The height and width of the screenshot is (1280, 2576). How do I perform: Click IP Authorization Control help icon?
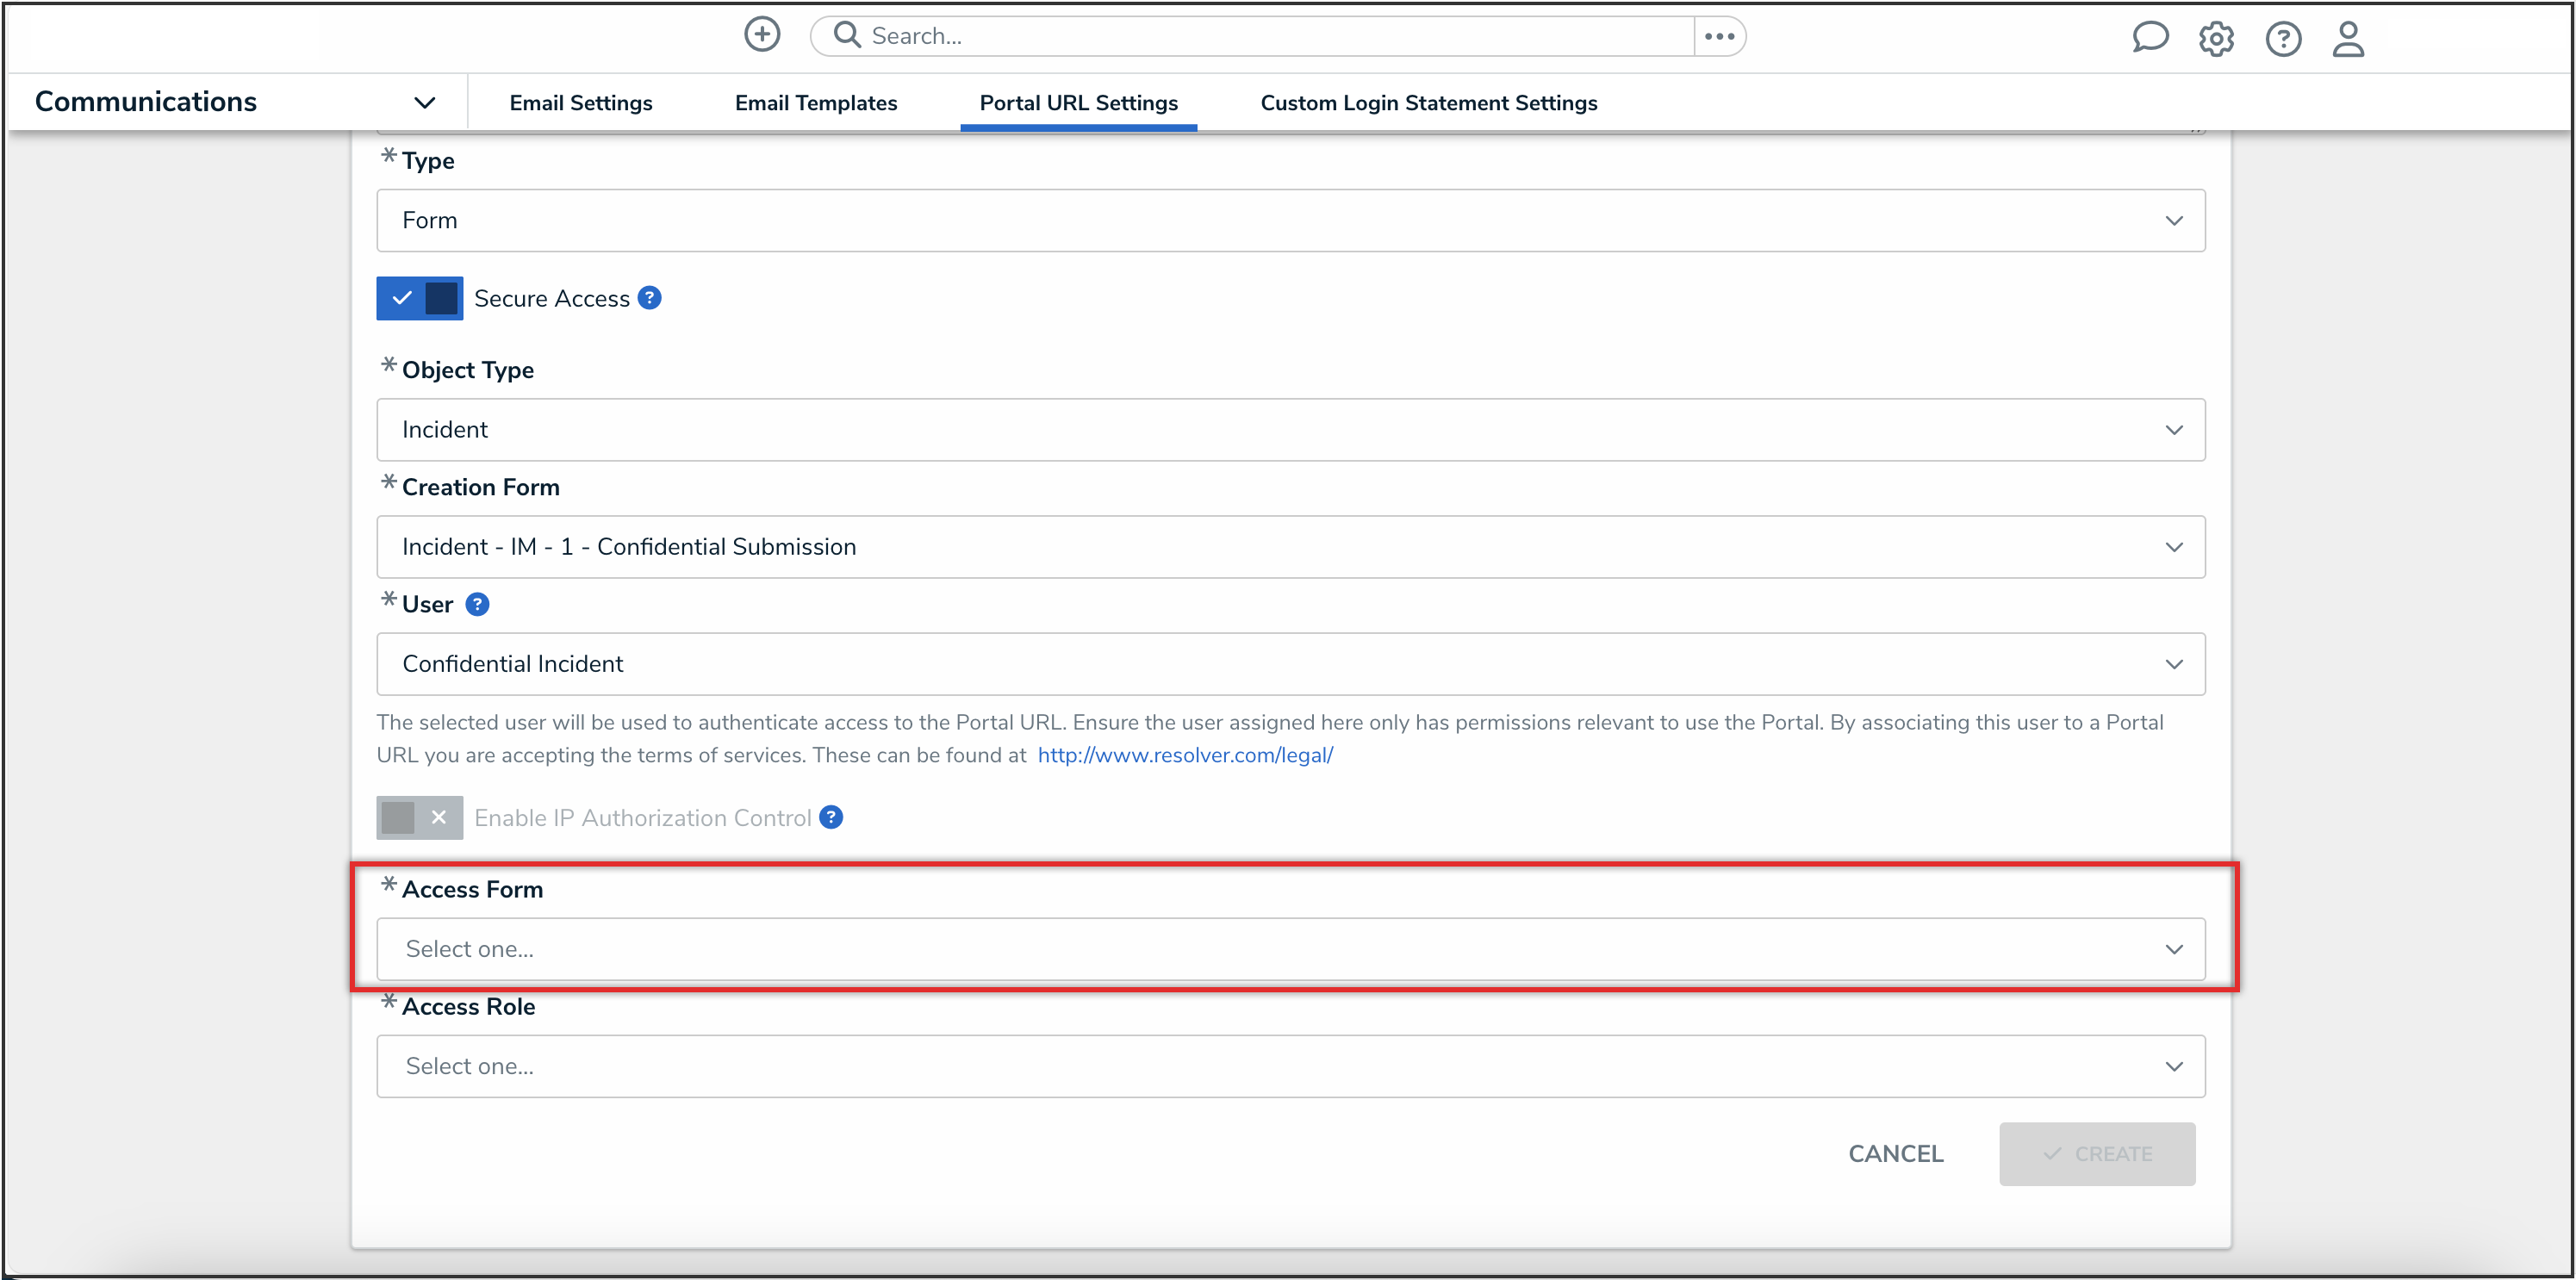[831, 817]
